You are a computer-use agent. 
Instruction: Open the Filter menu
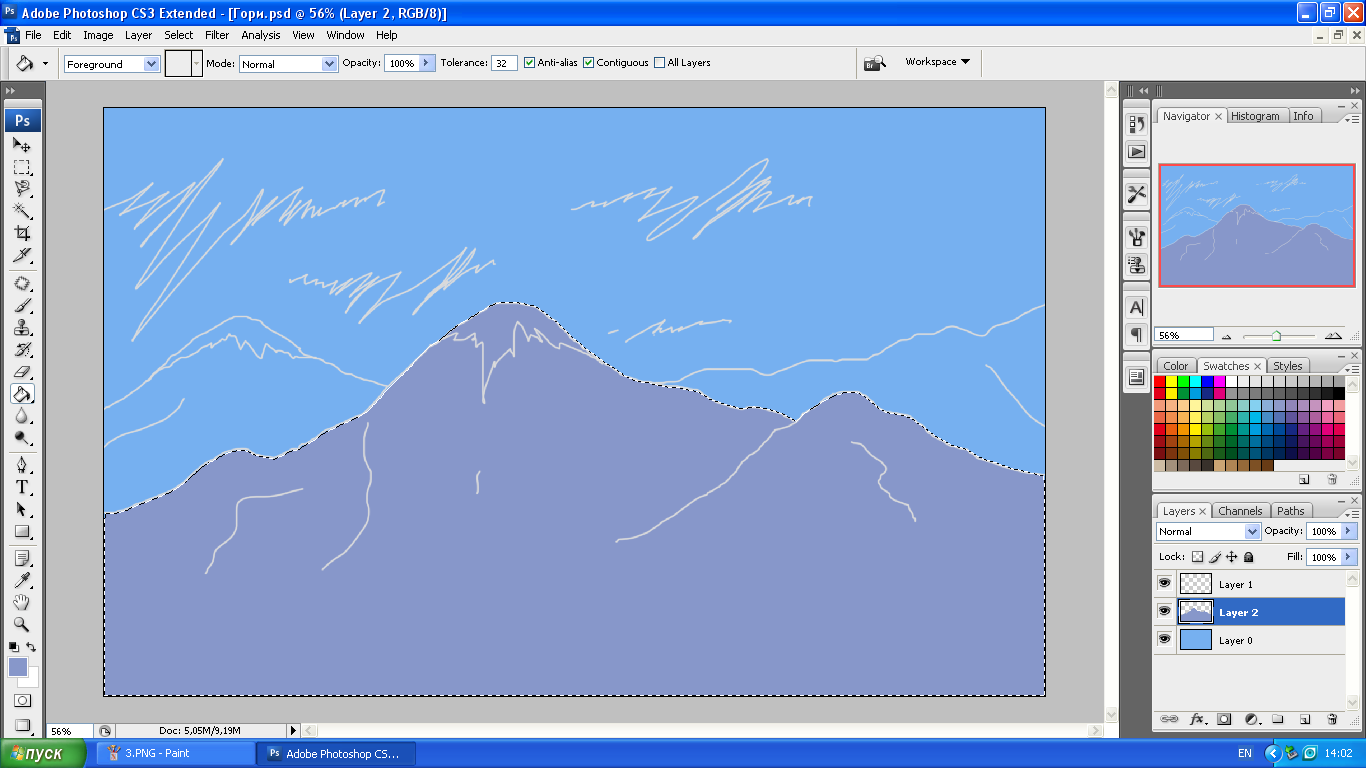click(x=217, y=35)
